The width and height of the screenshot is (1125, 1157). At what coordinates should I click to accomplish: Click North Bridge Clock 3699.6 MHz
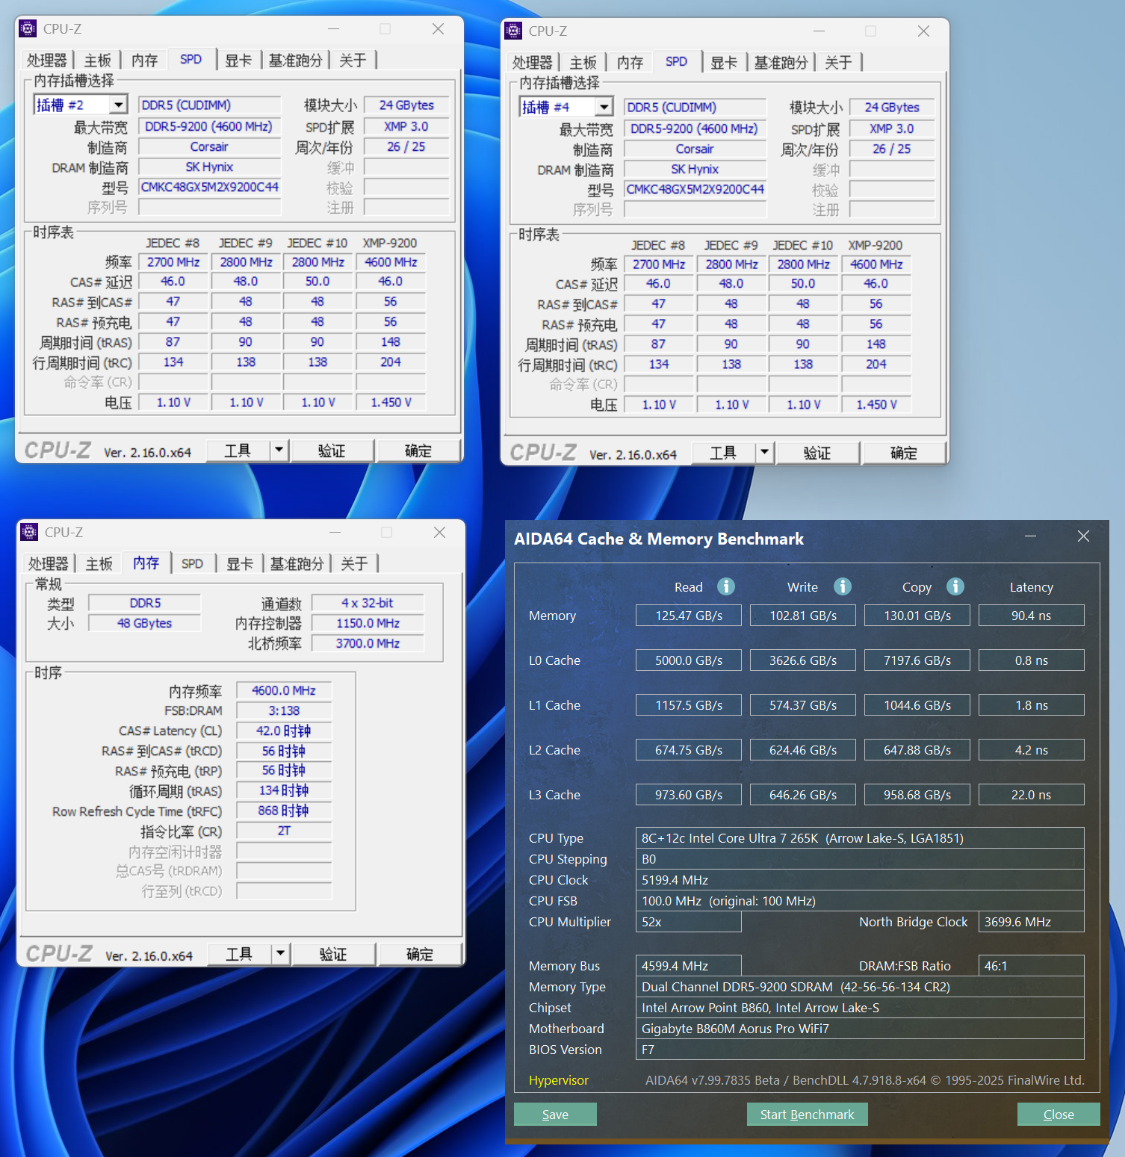point(1031,922)
